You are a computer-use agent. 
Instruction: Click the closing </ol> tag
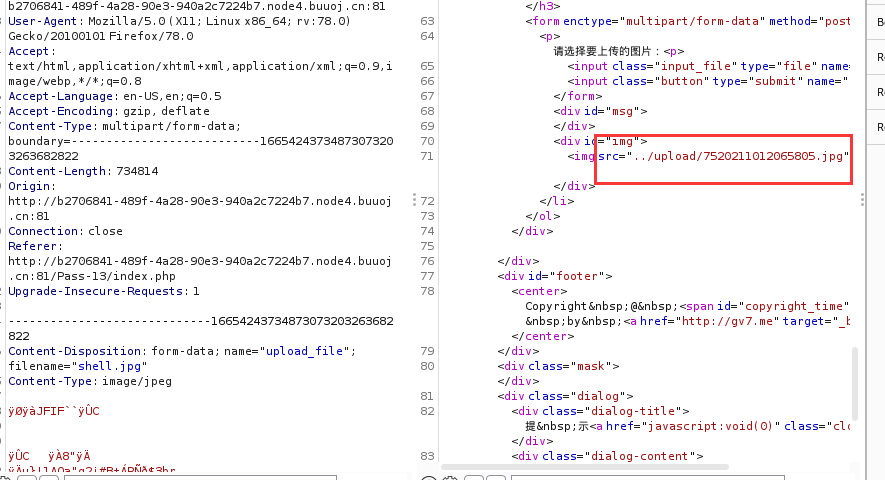pyautogui.click(x=543, y=216)
